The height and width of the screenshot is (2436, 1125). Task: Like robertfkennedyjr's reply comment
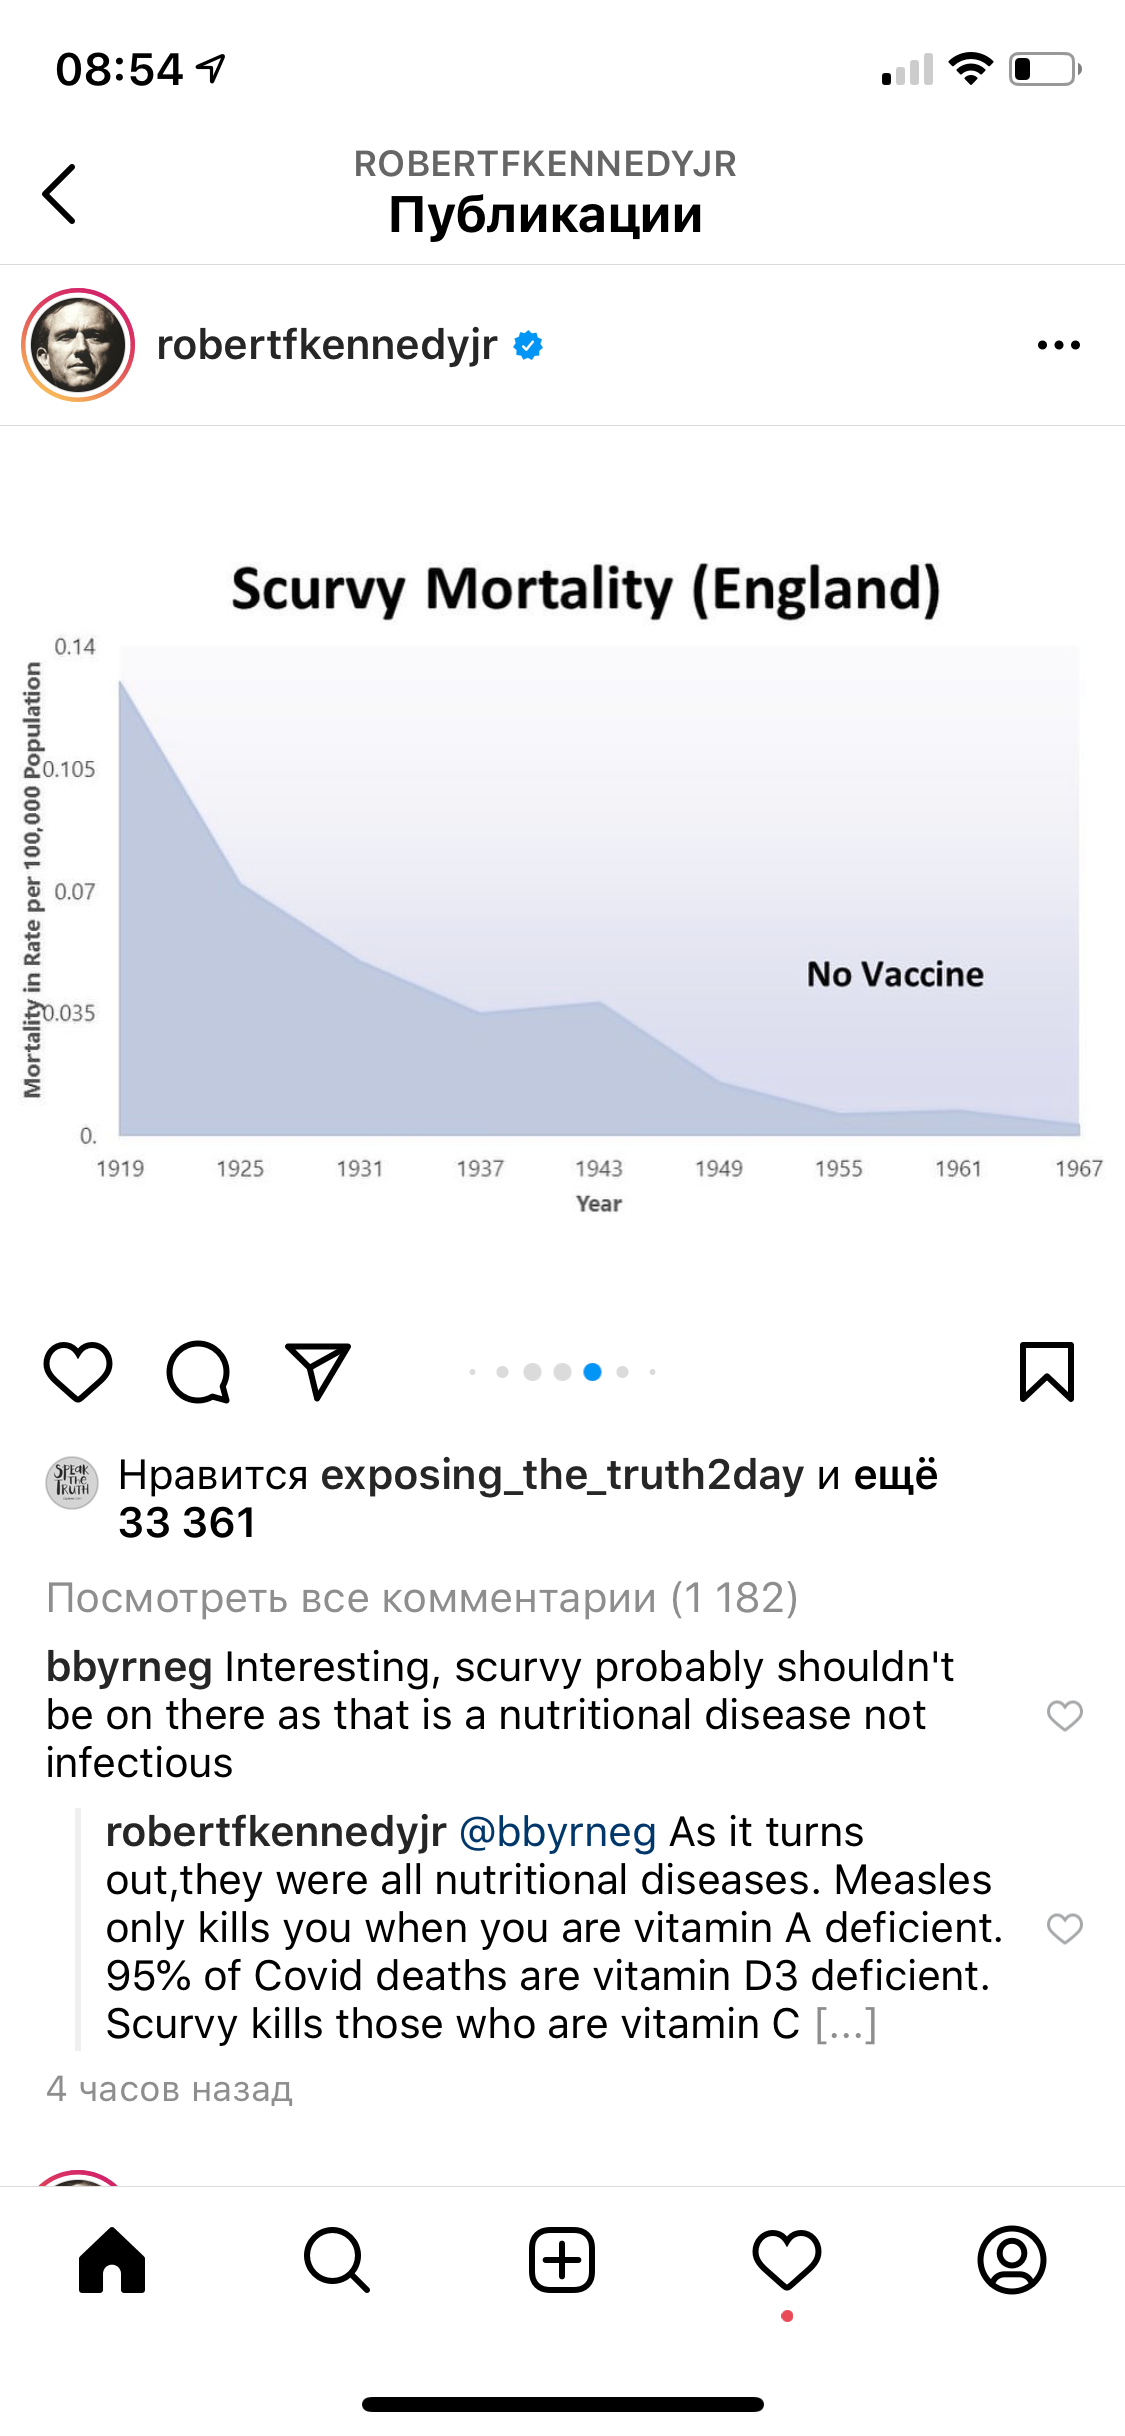pos(1064,1928)
